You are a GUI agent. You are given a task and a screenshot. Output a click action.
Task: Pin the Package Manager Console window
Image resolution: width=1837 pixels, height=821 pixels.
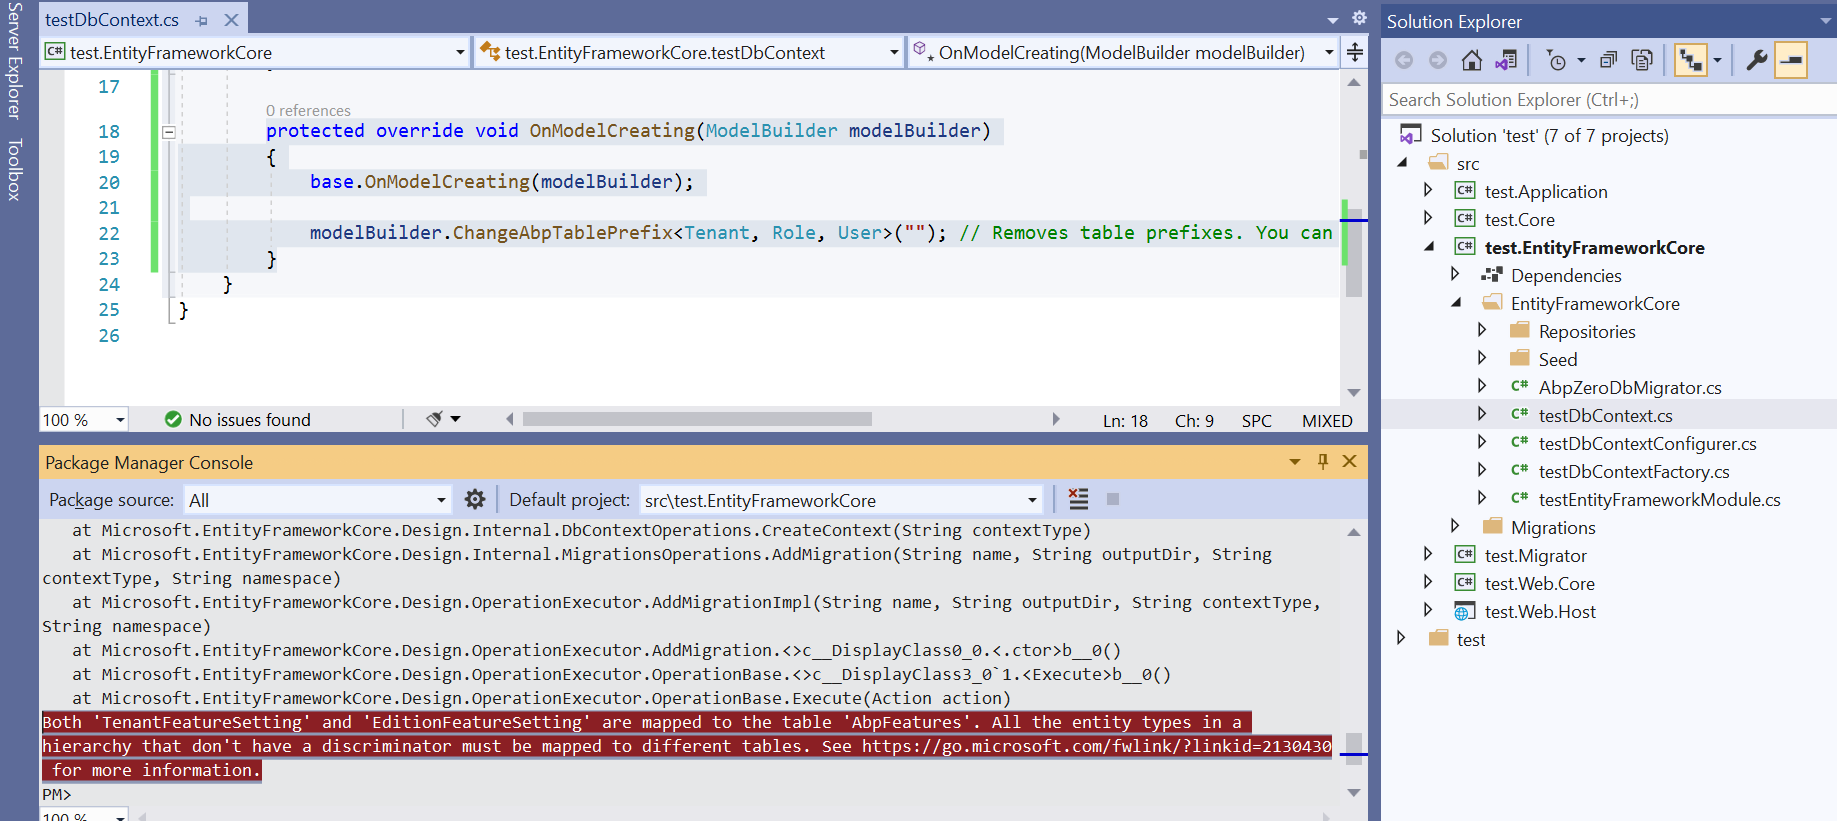click(x=1323, y=461)
